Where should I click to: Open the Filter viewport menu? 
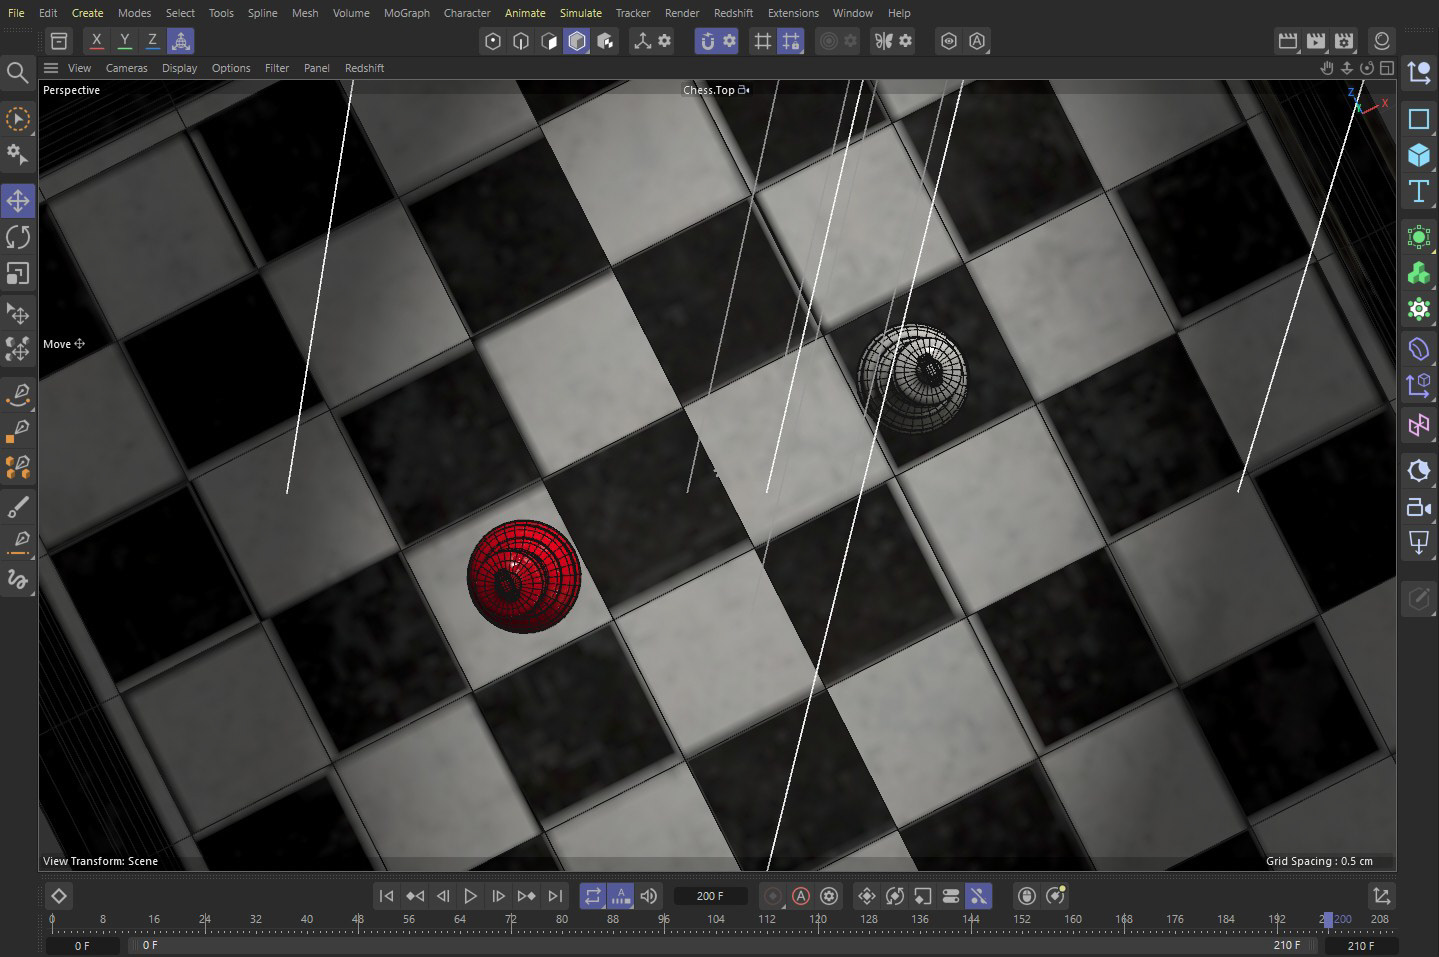(277, 68)
